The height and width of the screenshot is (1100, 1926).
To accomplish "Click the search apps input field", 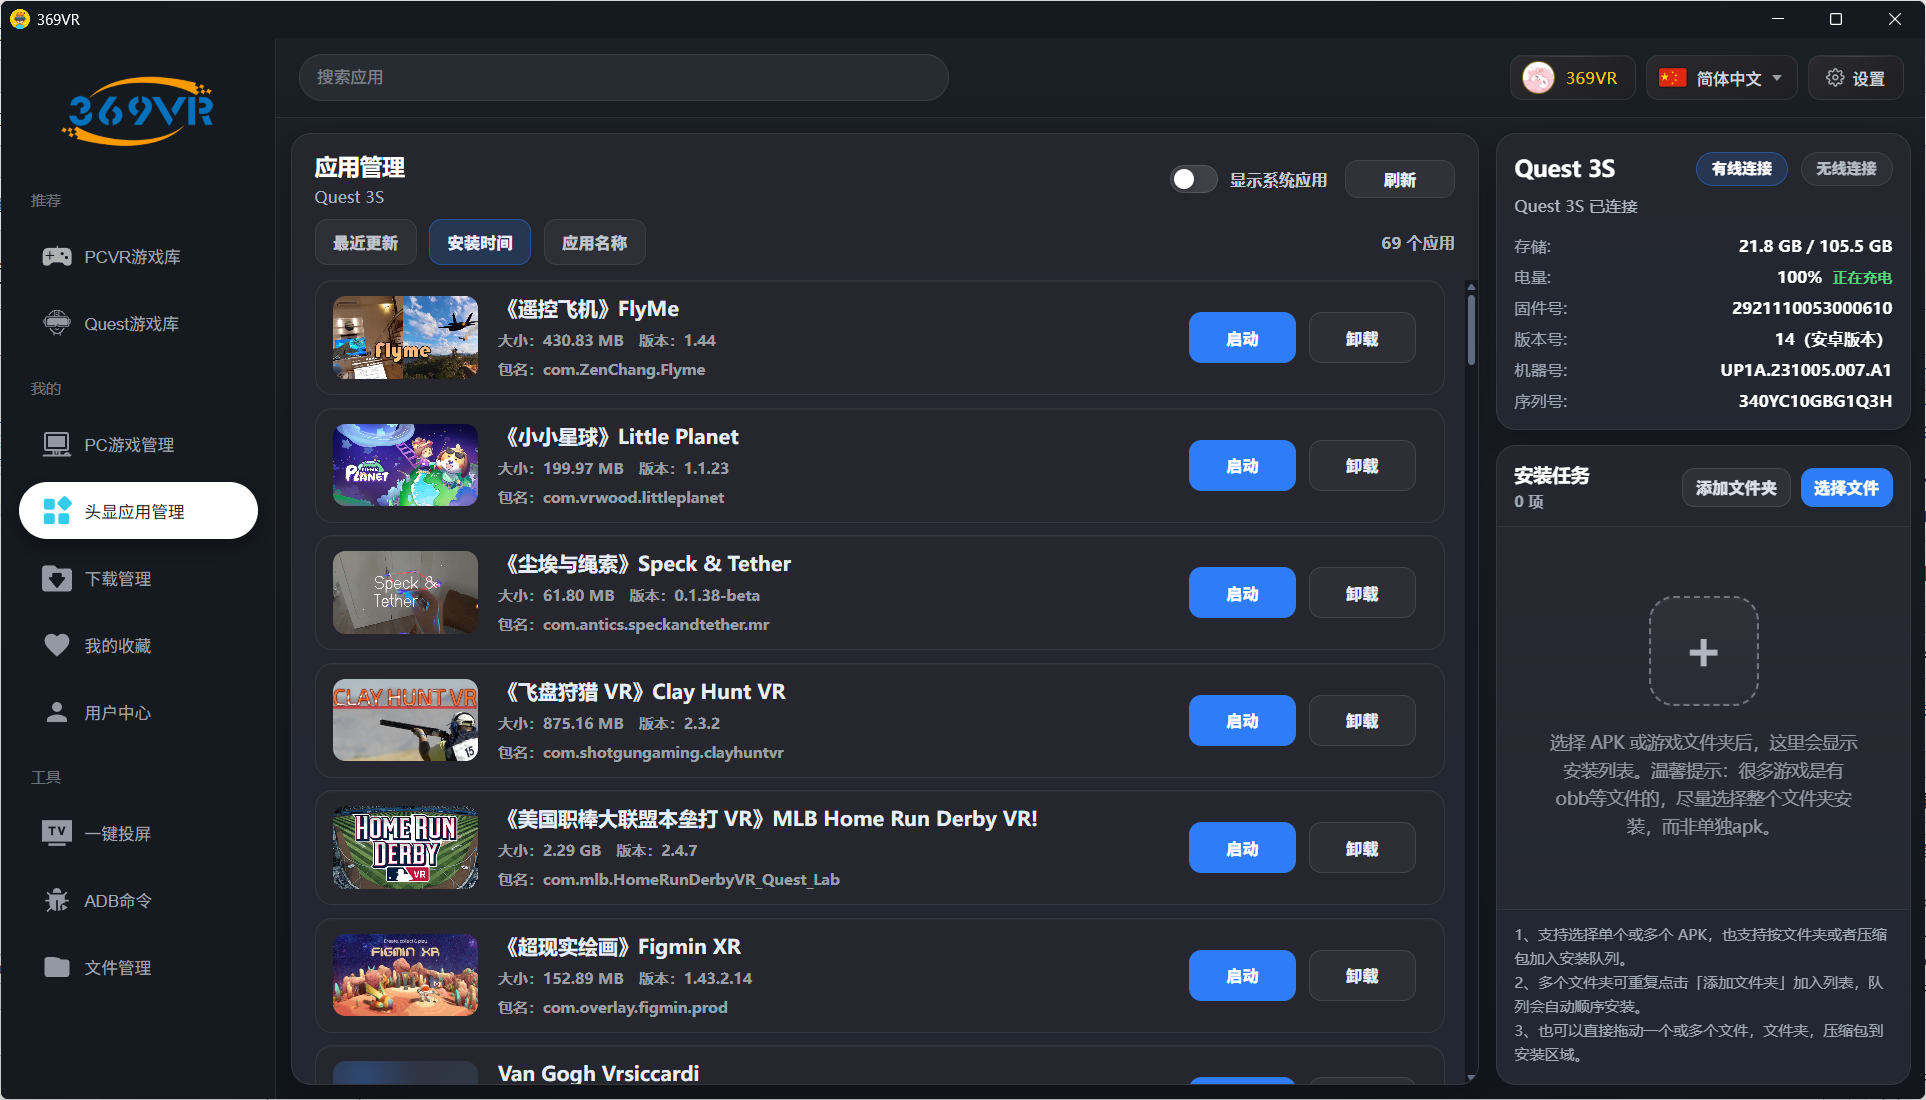I will point(623,77).
